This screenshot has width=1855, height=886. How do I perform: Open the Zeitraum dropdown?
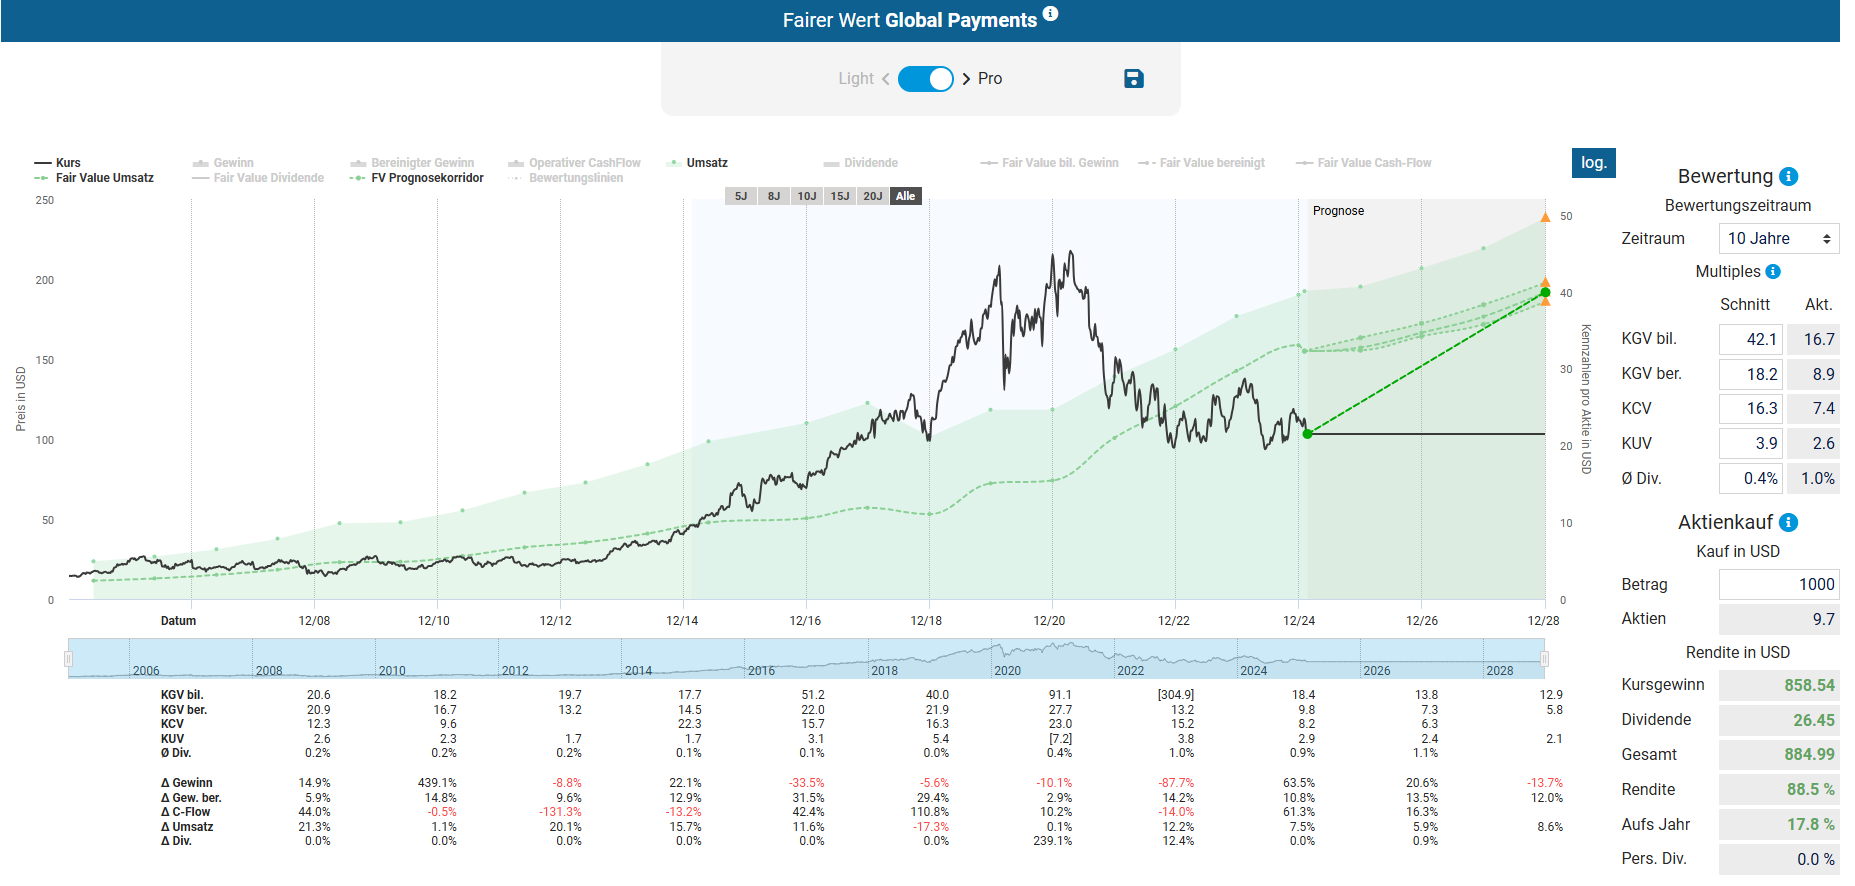[1778, 239]
